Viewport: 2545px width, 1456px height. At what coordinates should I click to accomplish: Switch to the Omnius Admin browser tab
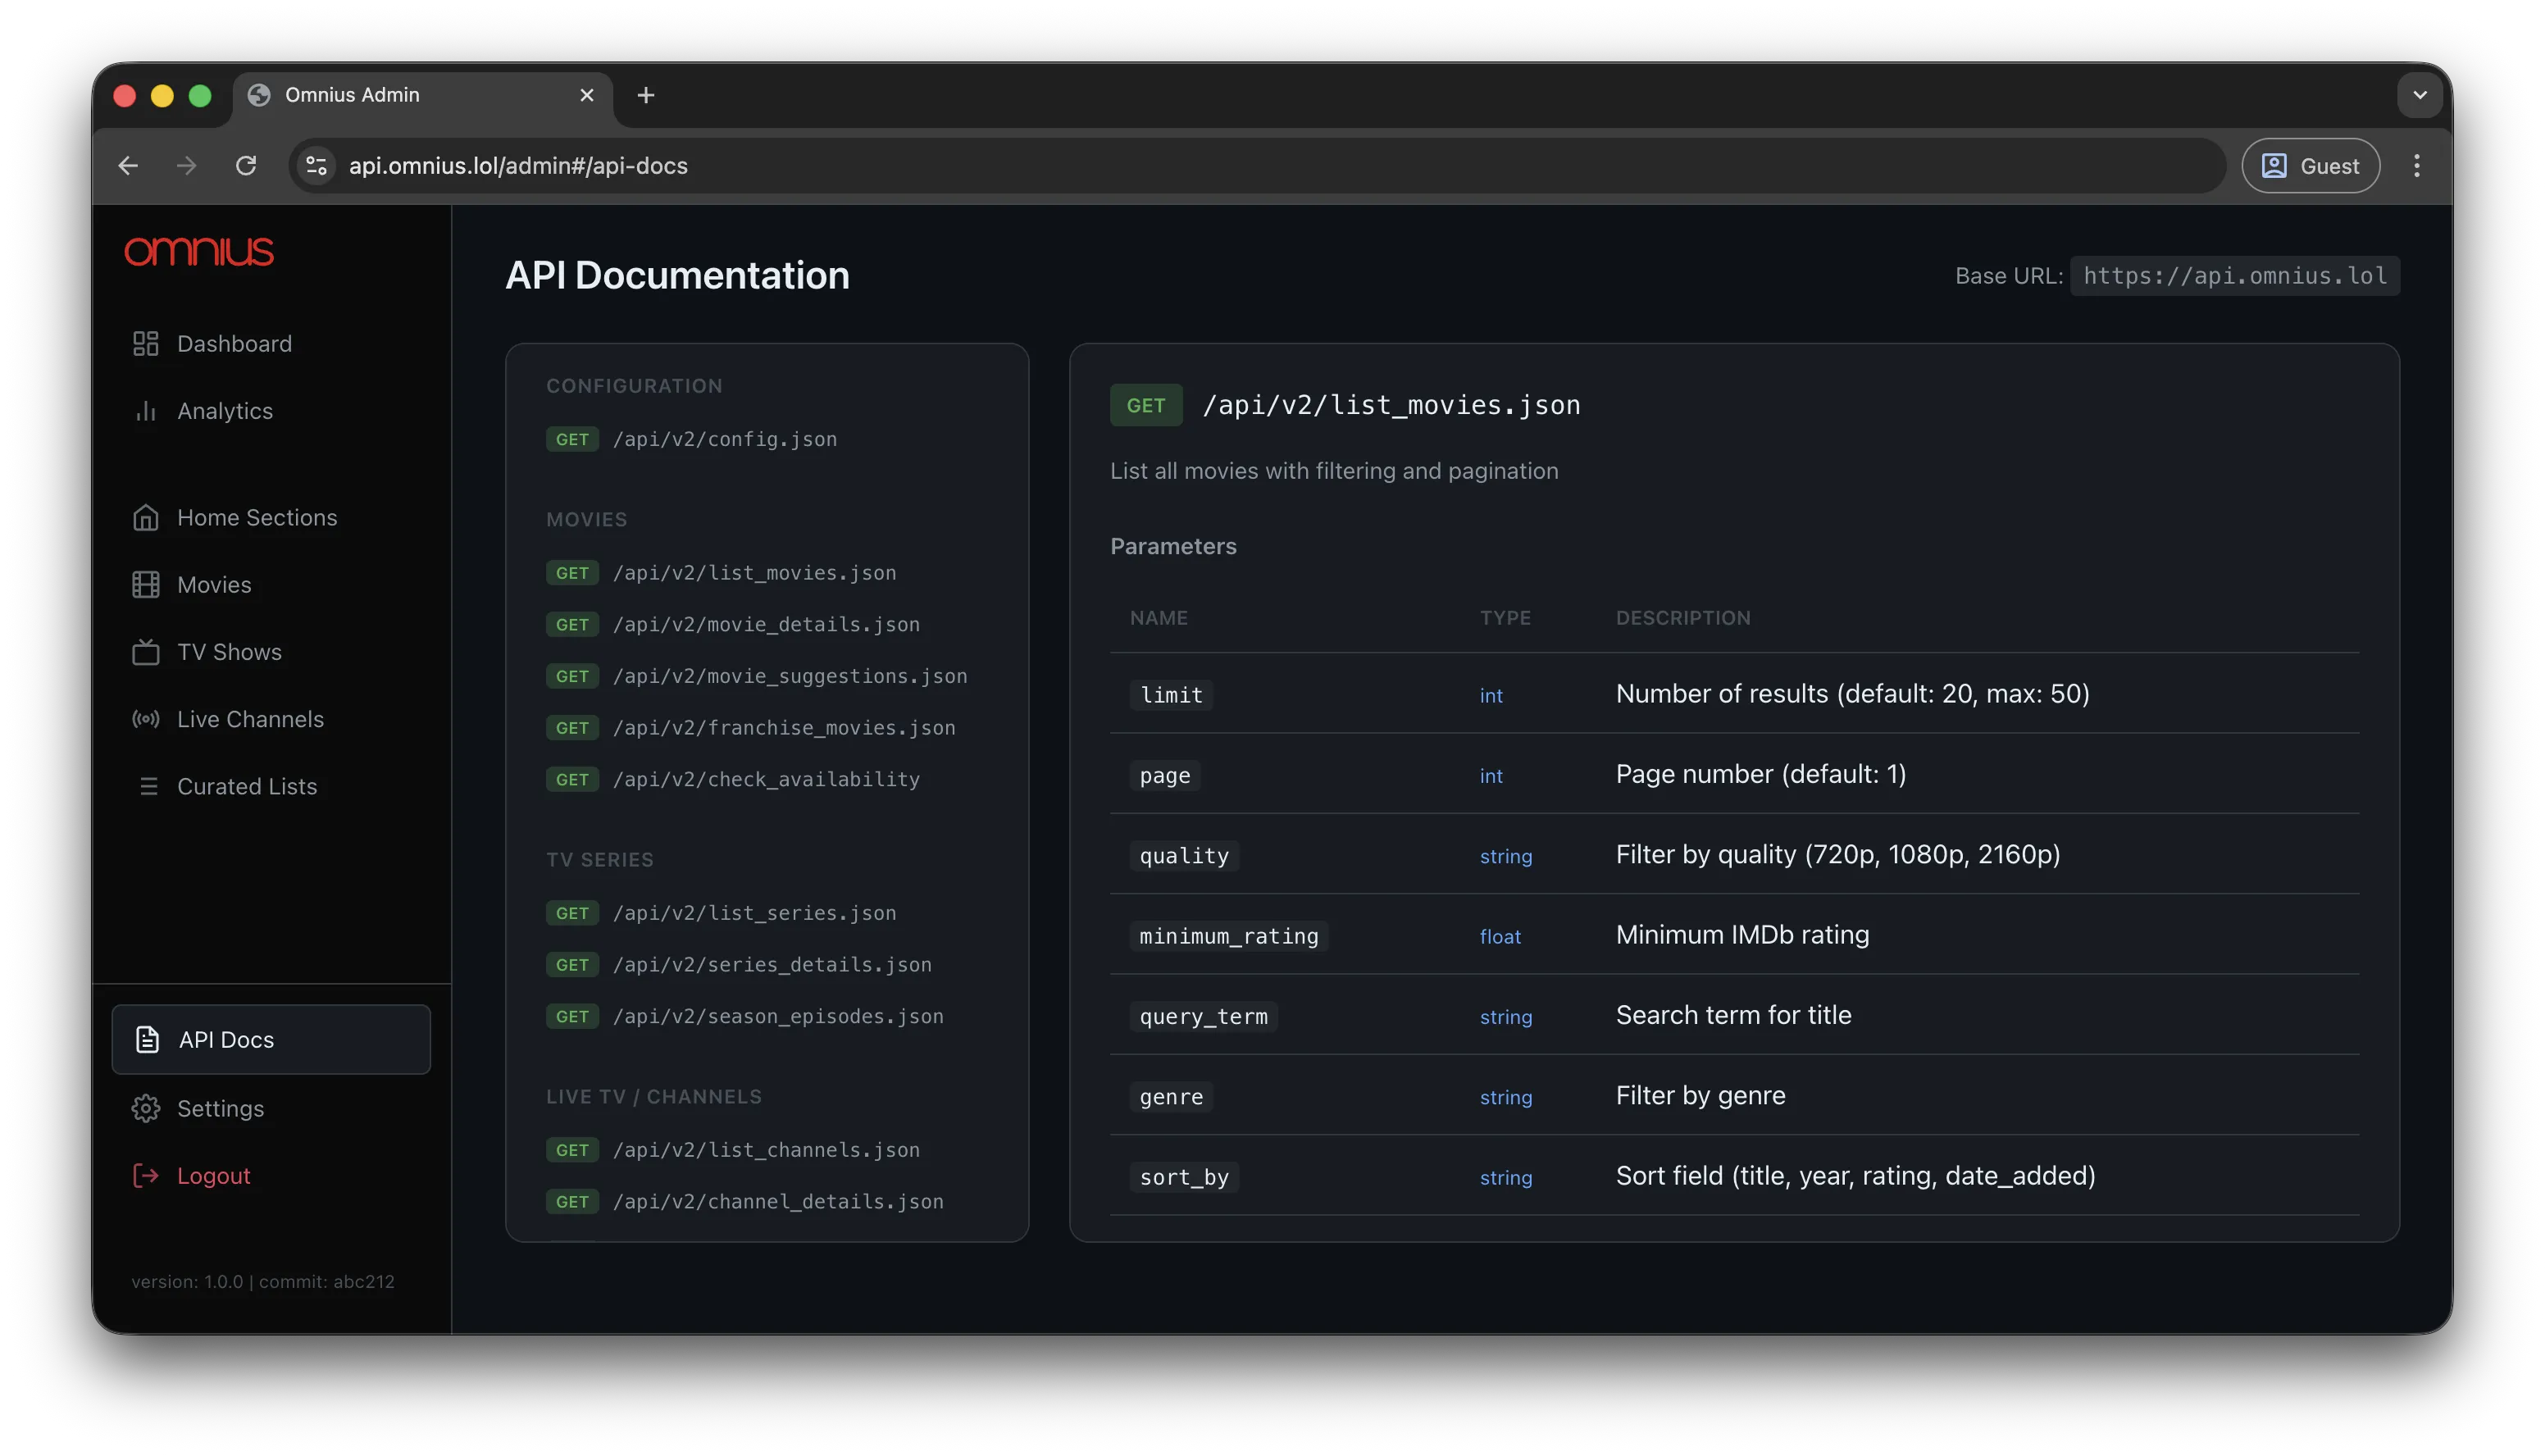point(352,95)
